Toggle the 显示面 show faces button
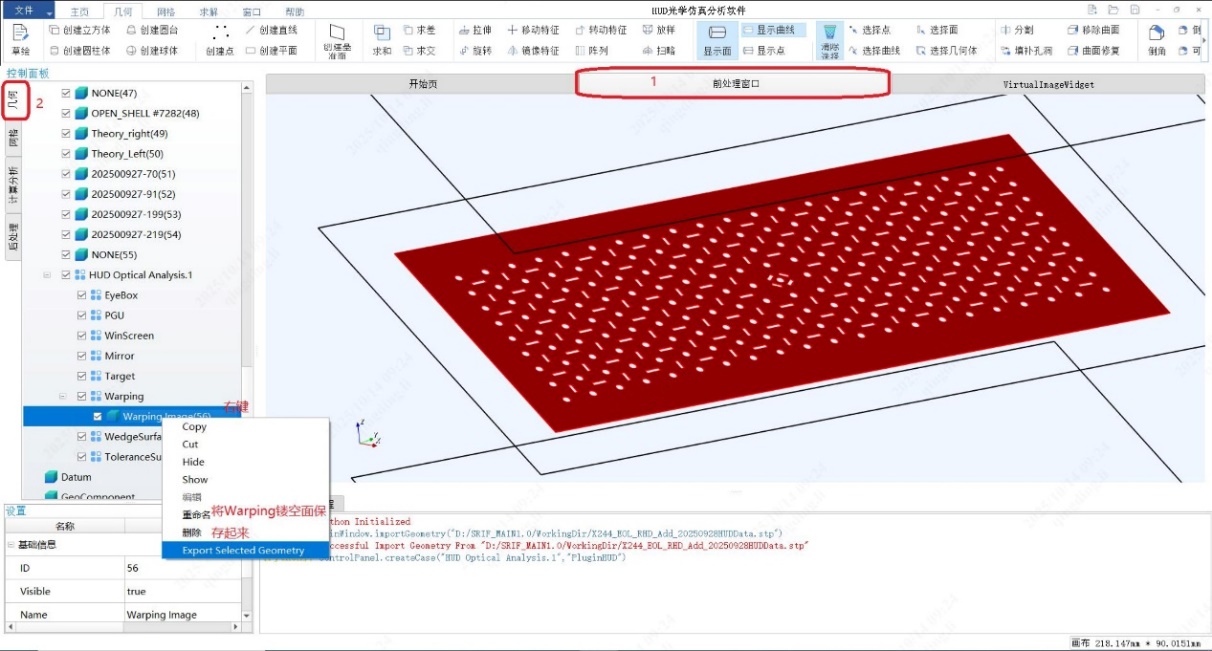 click(717, 40)
